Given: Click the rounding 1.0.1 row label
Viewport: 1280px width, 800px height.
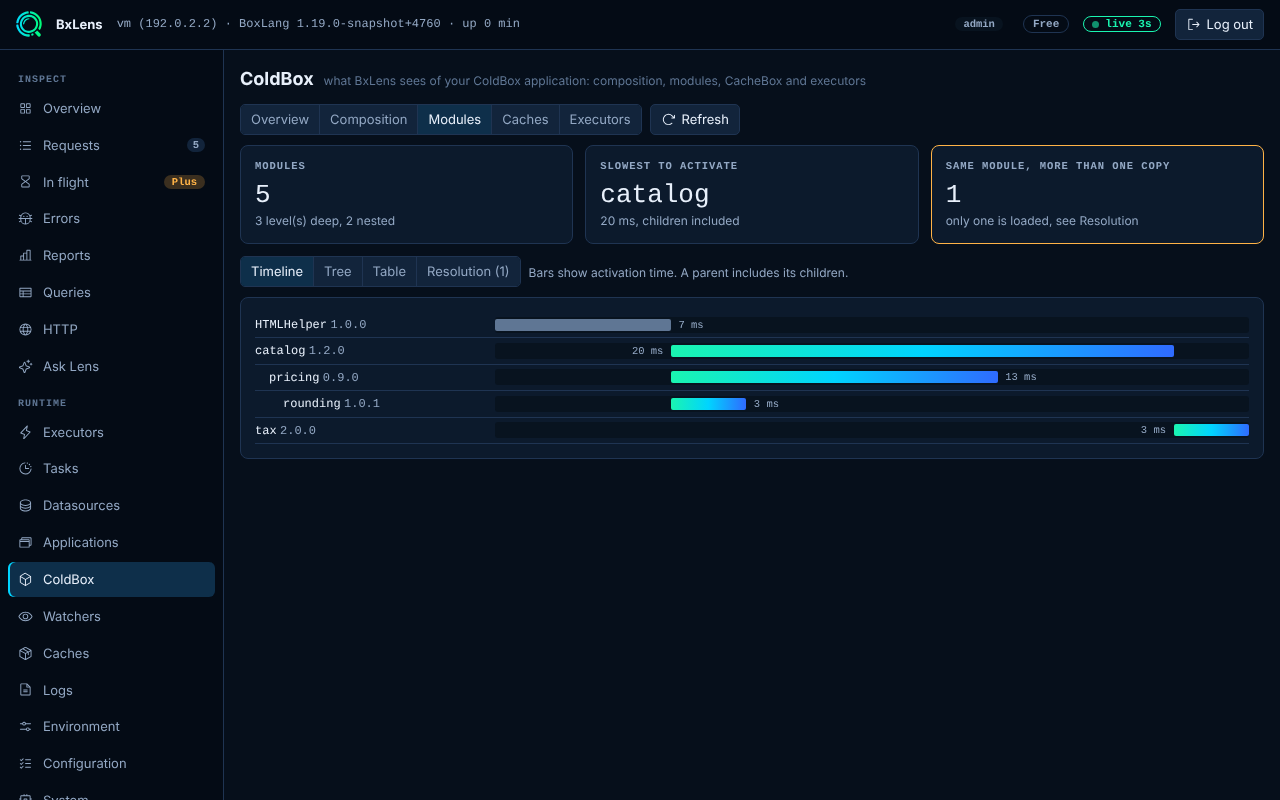Looking at the screenshot, I should click(332, 403).
